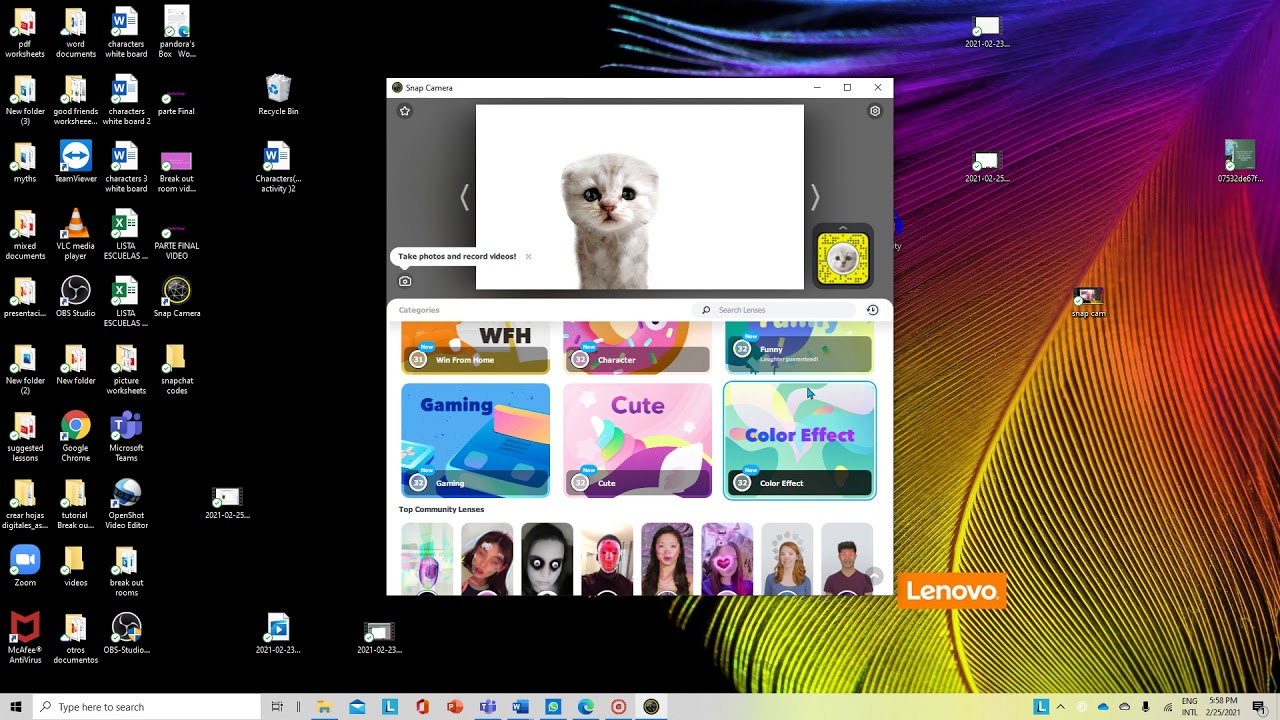Image resolution: width=1280 pixels, height=720 pixels.
Task: Select Zoom desktop icon
Action: click(x=25, y=566)
